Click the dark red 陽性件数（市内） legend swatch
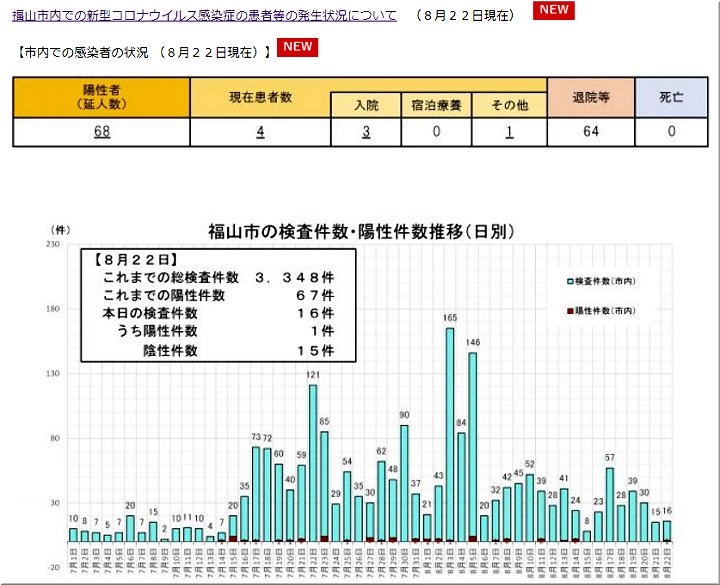Image resolution: width=720 pixels, height=585 pixels. [x=571, y=311]
